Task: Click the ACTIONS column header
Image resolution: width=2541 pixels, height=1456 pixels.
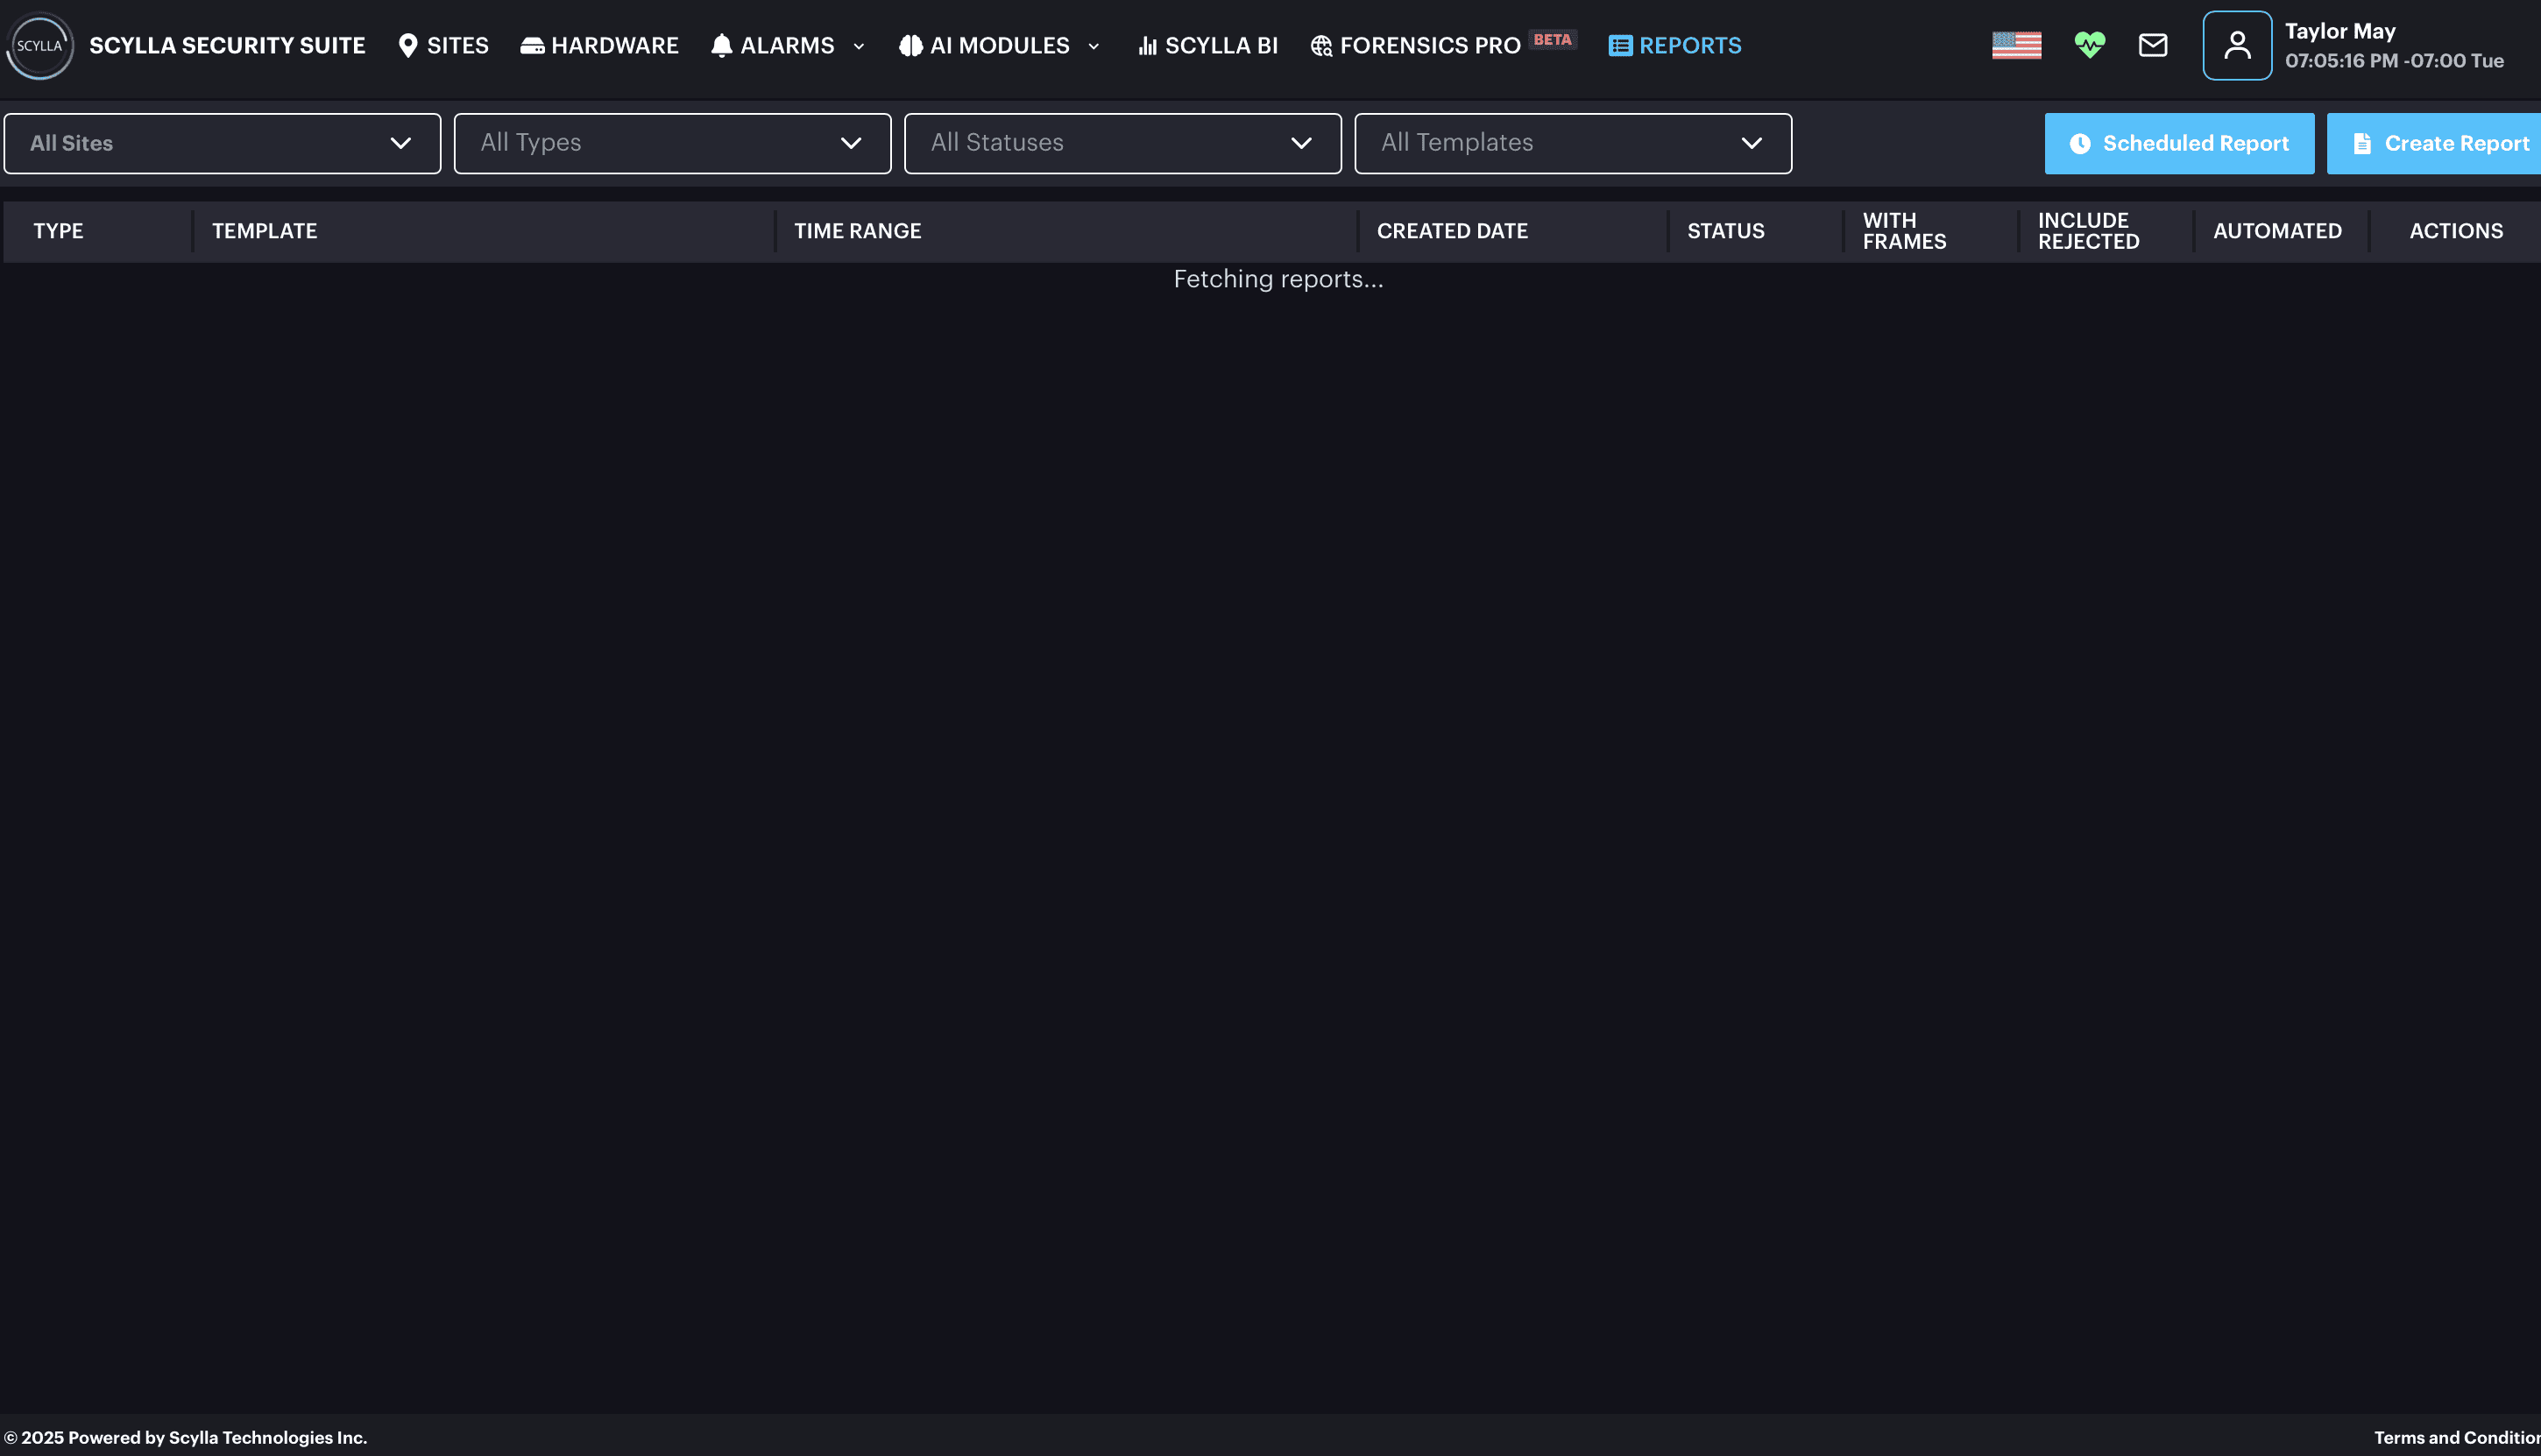Action: tap(2456, 231)
